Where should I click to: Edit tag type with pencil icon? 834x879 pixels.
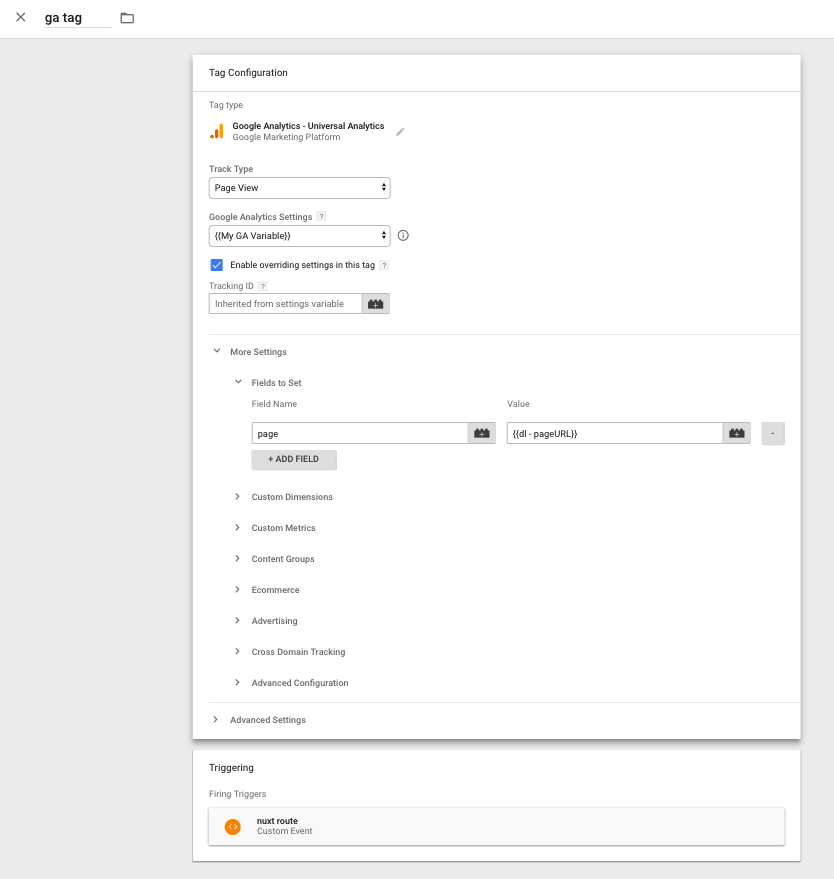pos(400,131)
